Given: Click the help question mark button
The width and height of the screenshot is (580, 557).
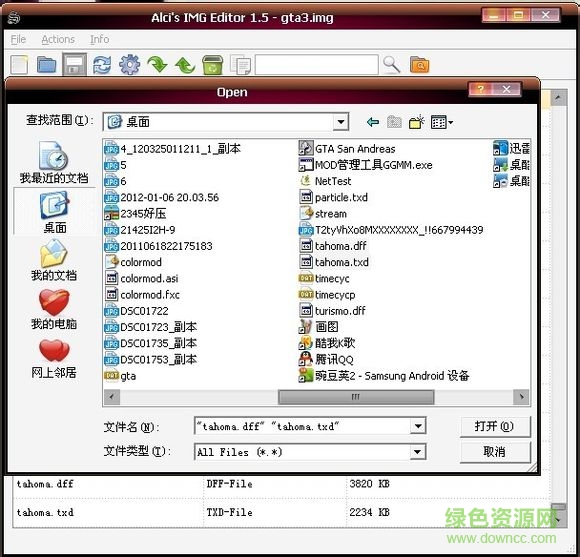Looking at the screenshot, I should [x=481, y=89].
